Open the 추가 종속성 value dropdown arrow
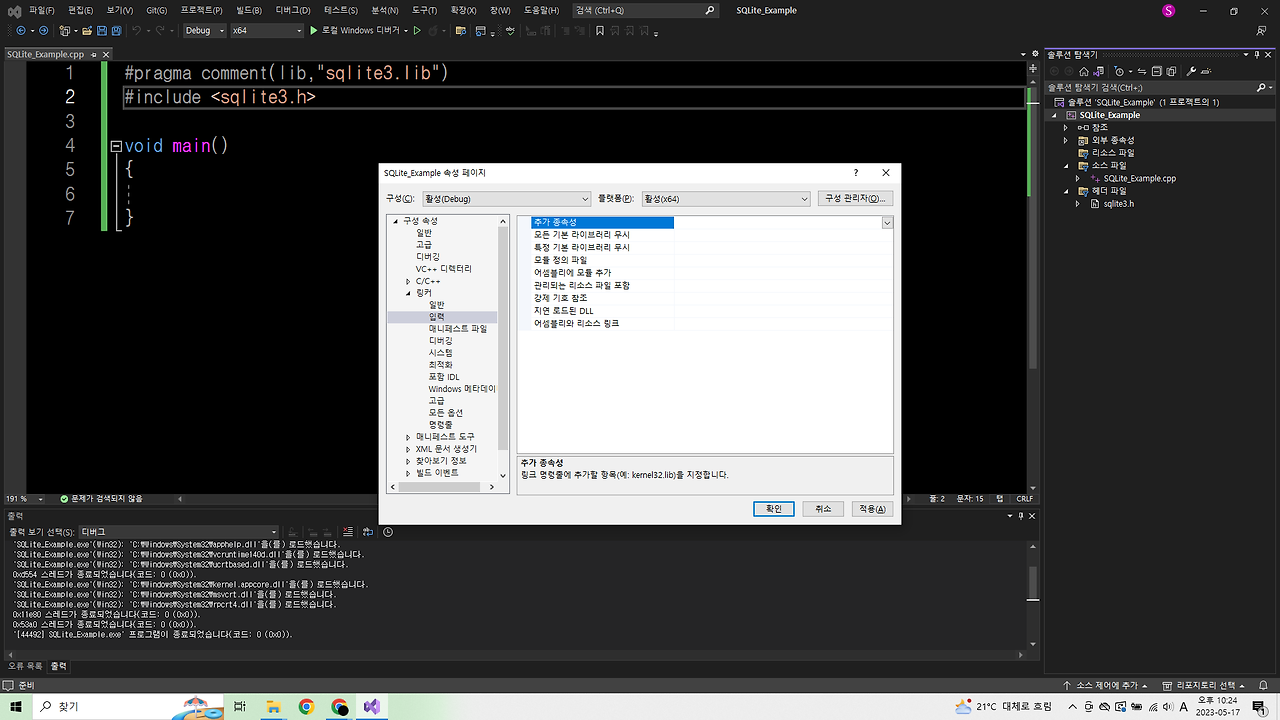 click(x=887, y=223)
